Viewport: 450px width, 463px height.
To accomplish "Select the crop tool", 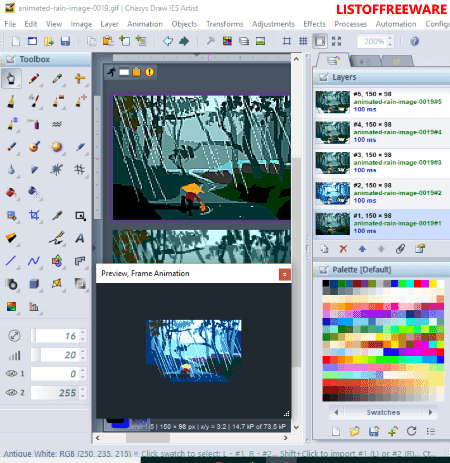I will click(x=34, y=215).
